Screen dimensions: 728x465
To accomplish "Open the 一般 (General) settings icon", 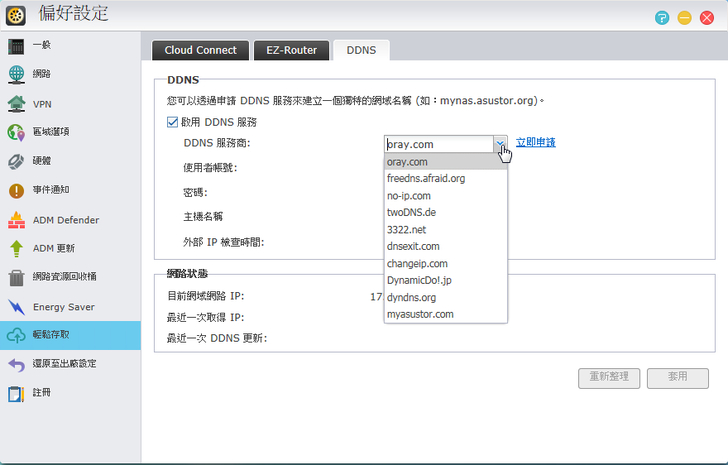I will [16, 46].
